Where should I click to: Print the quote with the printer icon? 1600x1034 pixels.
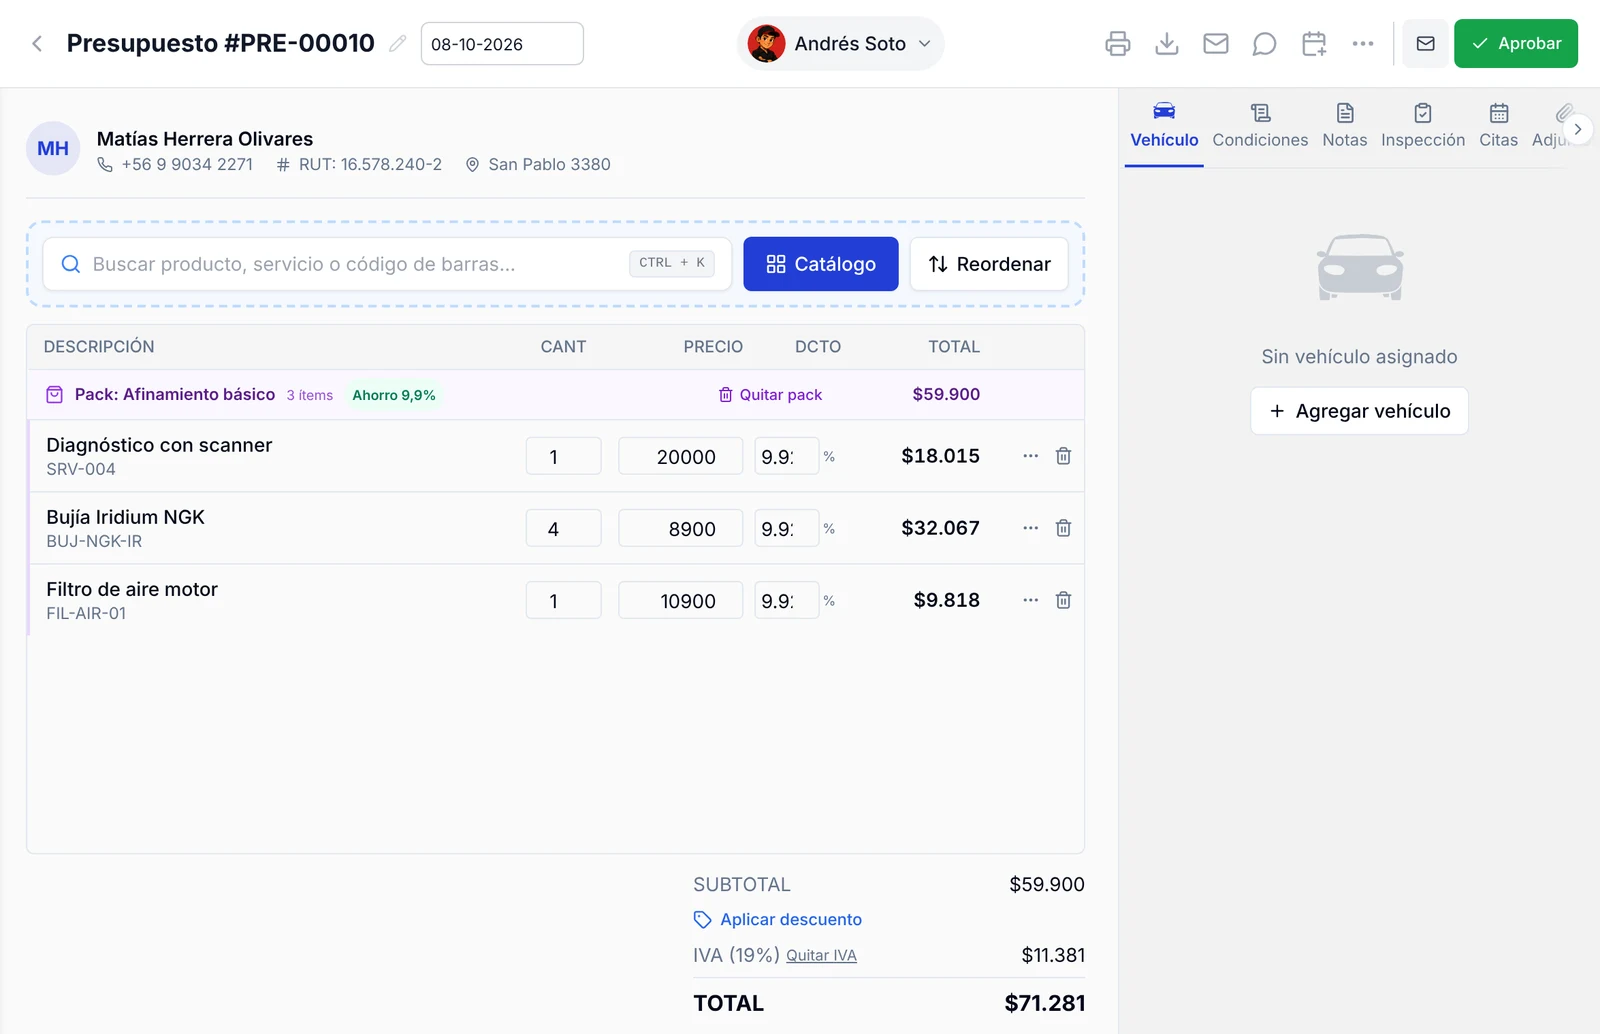coord(1118,44)
